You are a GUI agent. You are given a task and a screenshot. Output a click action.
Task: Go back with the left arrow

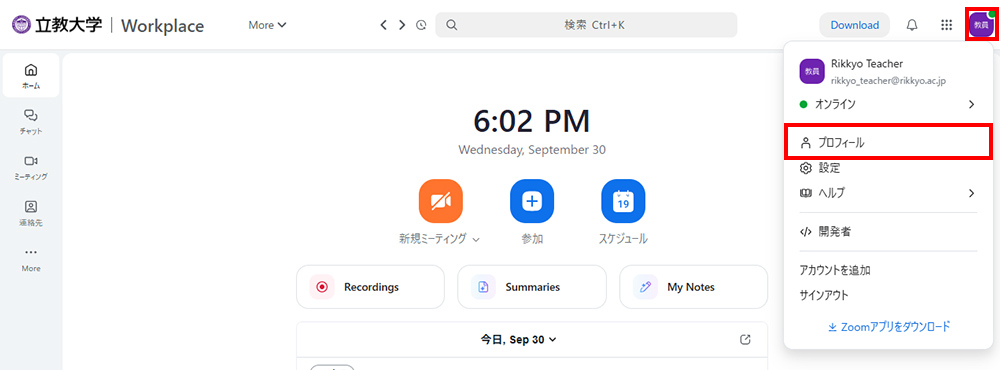point(383,25)
